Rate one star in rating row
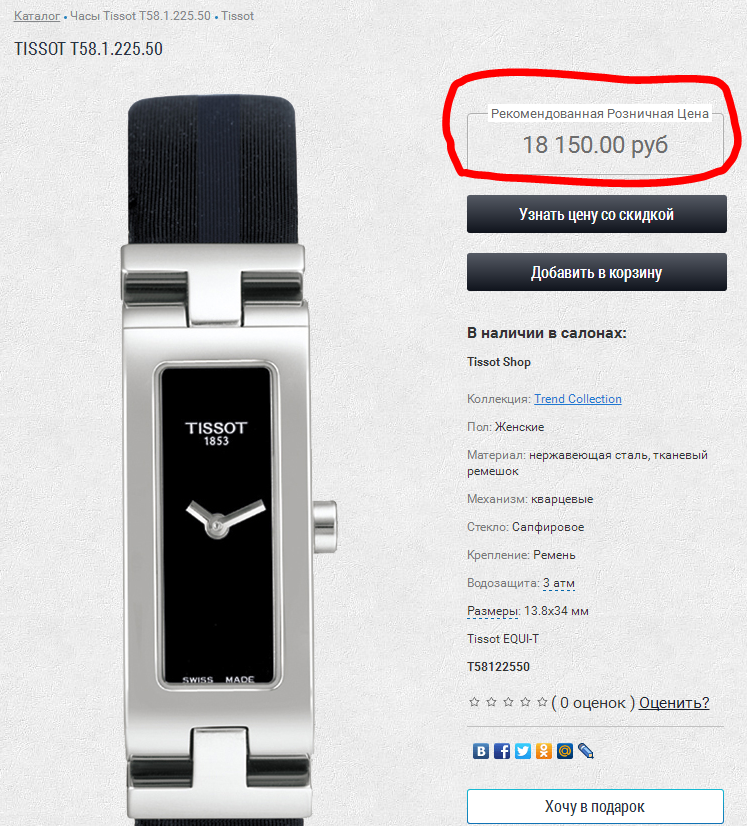This screenshot has width=747, height=826. (x=474, y=702)
